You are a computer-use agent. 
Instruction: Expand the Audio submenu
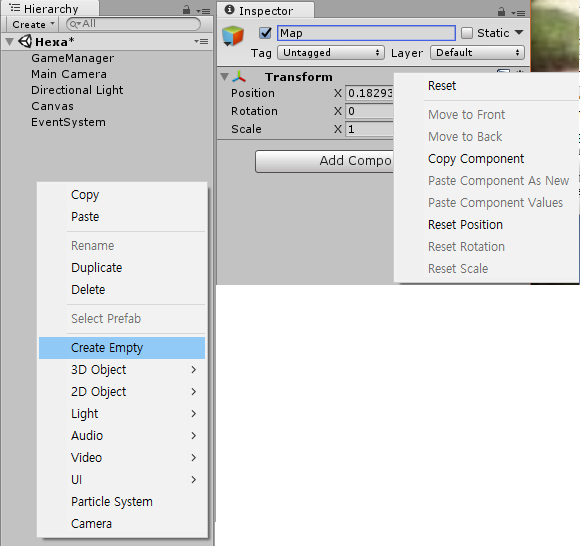coord(122,436)
